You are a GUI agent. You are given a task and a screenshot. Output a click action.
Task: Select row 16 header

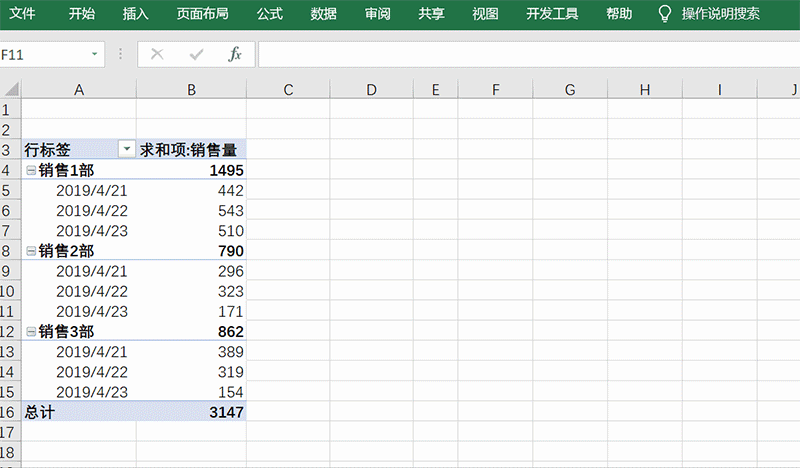(9, 412)
